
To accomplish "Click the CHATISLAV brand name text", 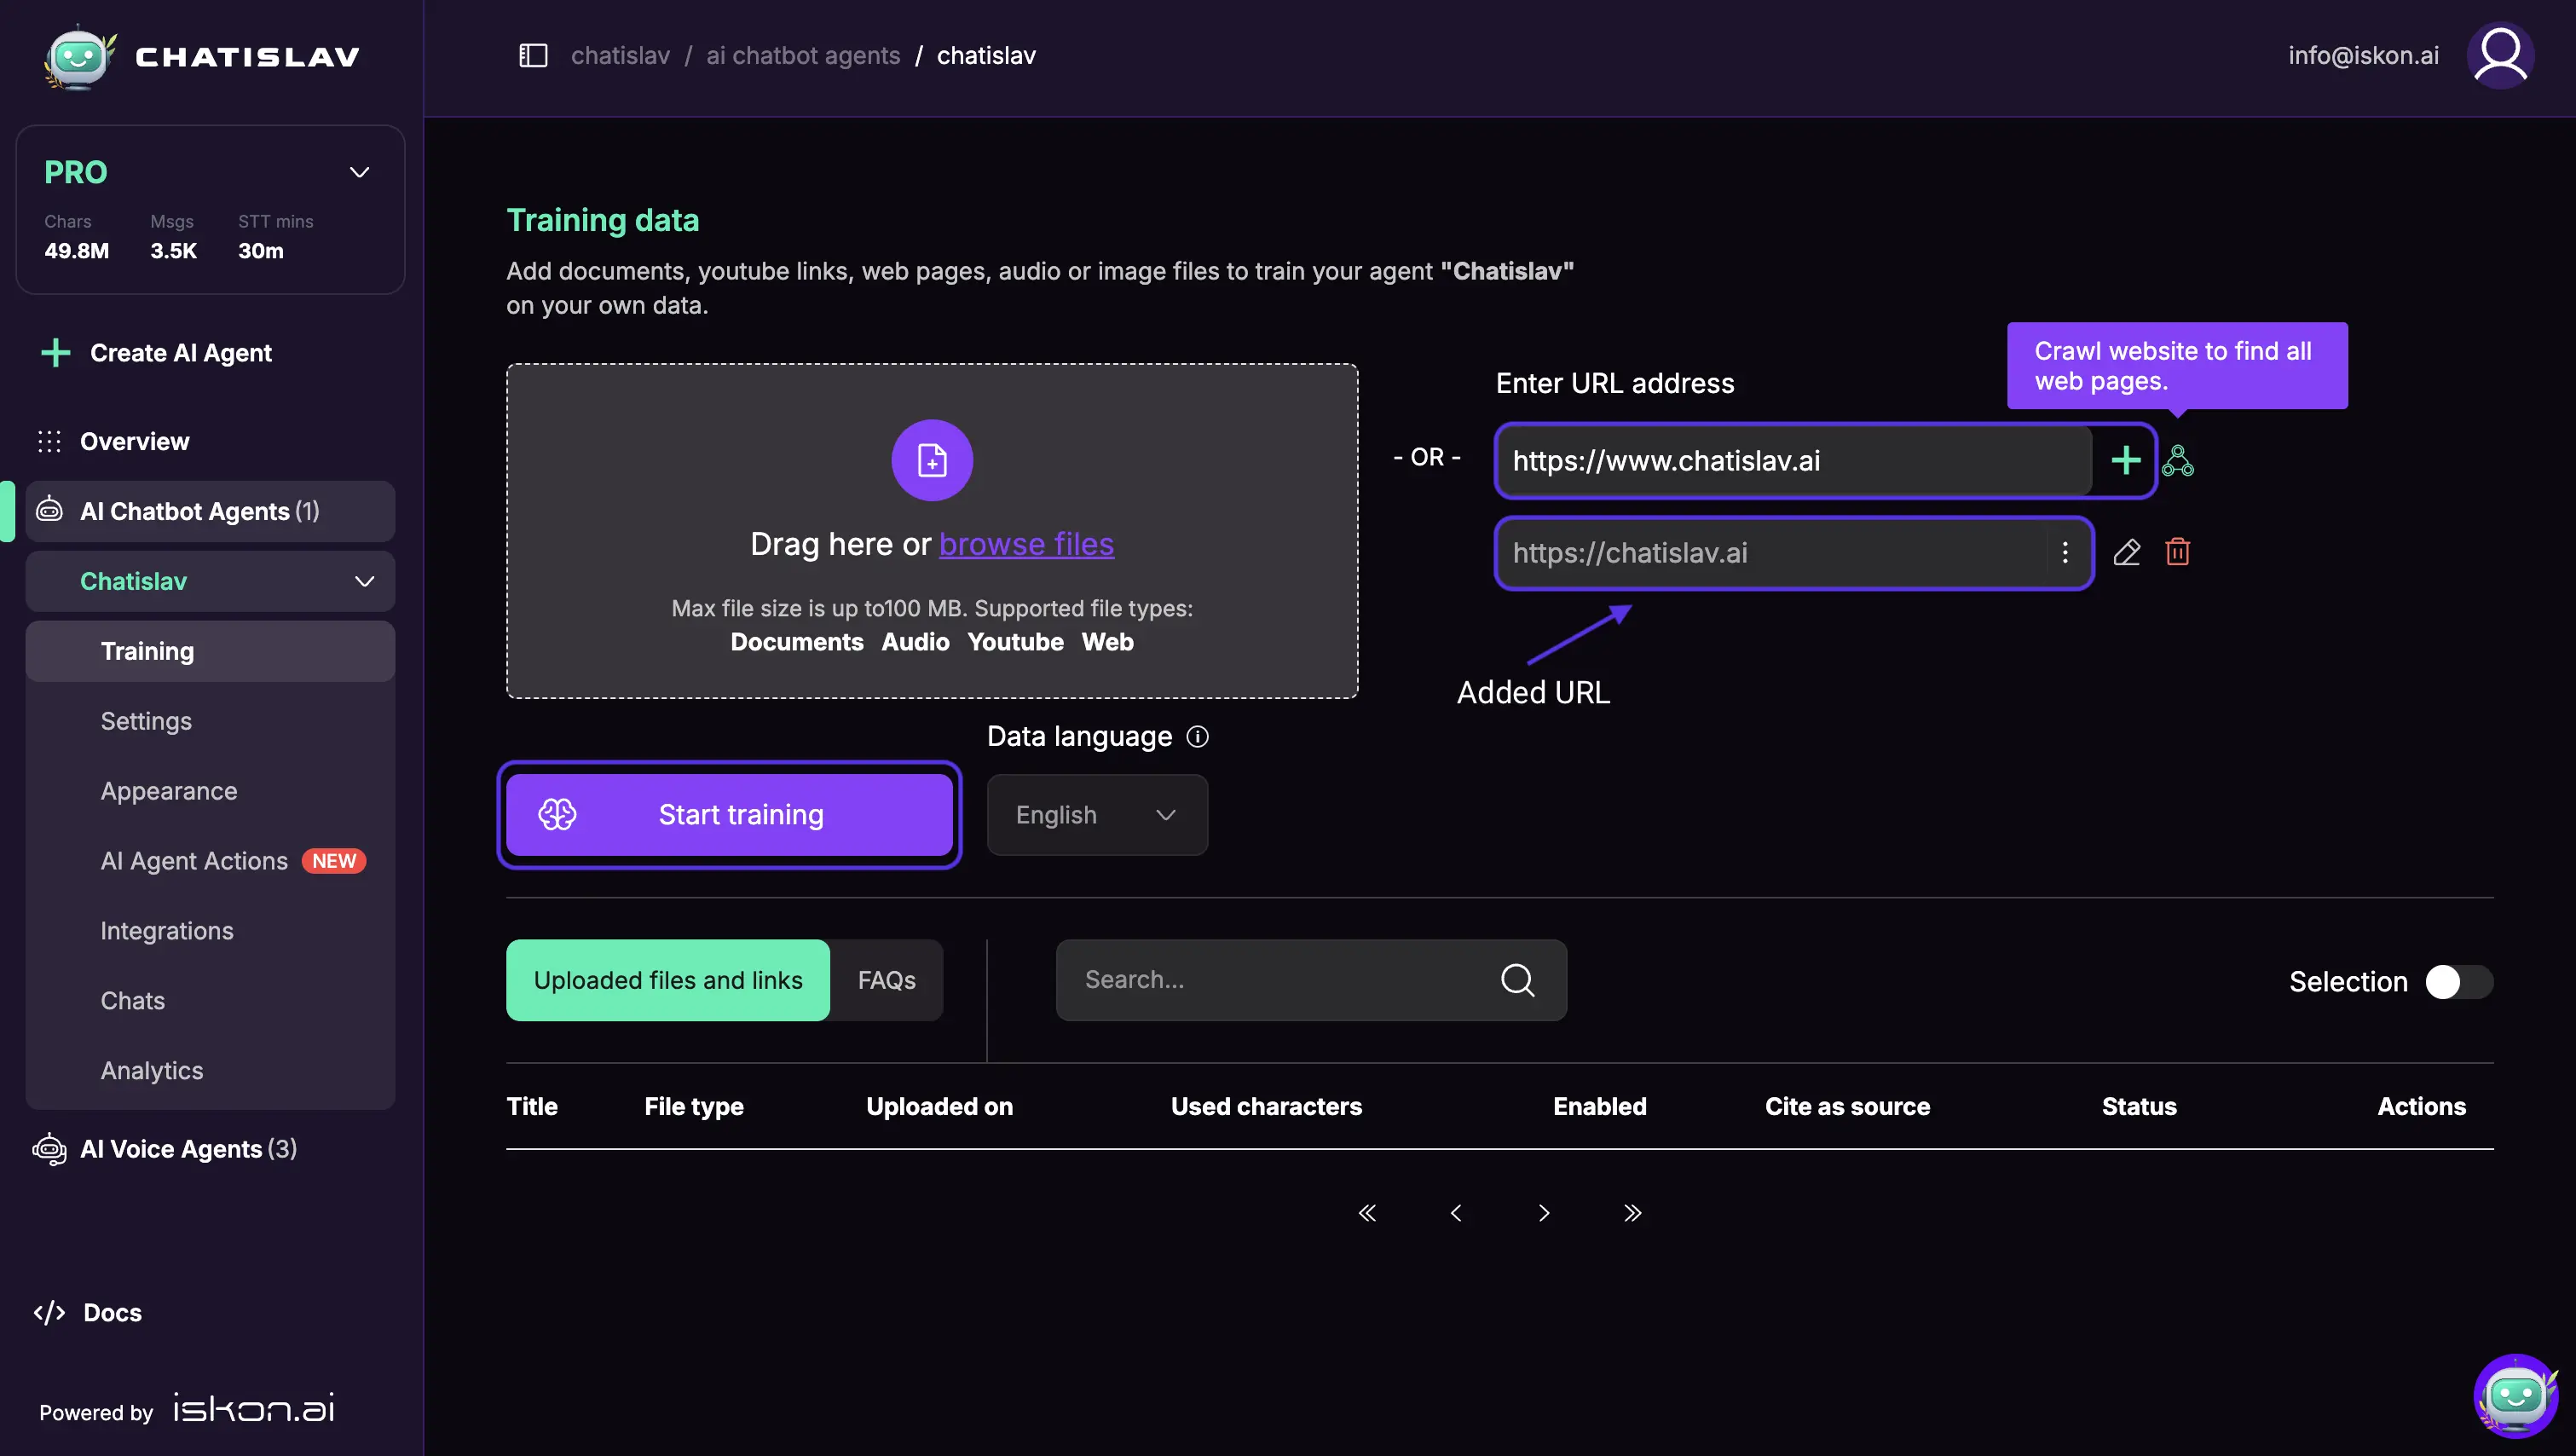I will pos(247,57).
